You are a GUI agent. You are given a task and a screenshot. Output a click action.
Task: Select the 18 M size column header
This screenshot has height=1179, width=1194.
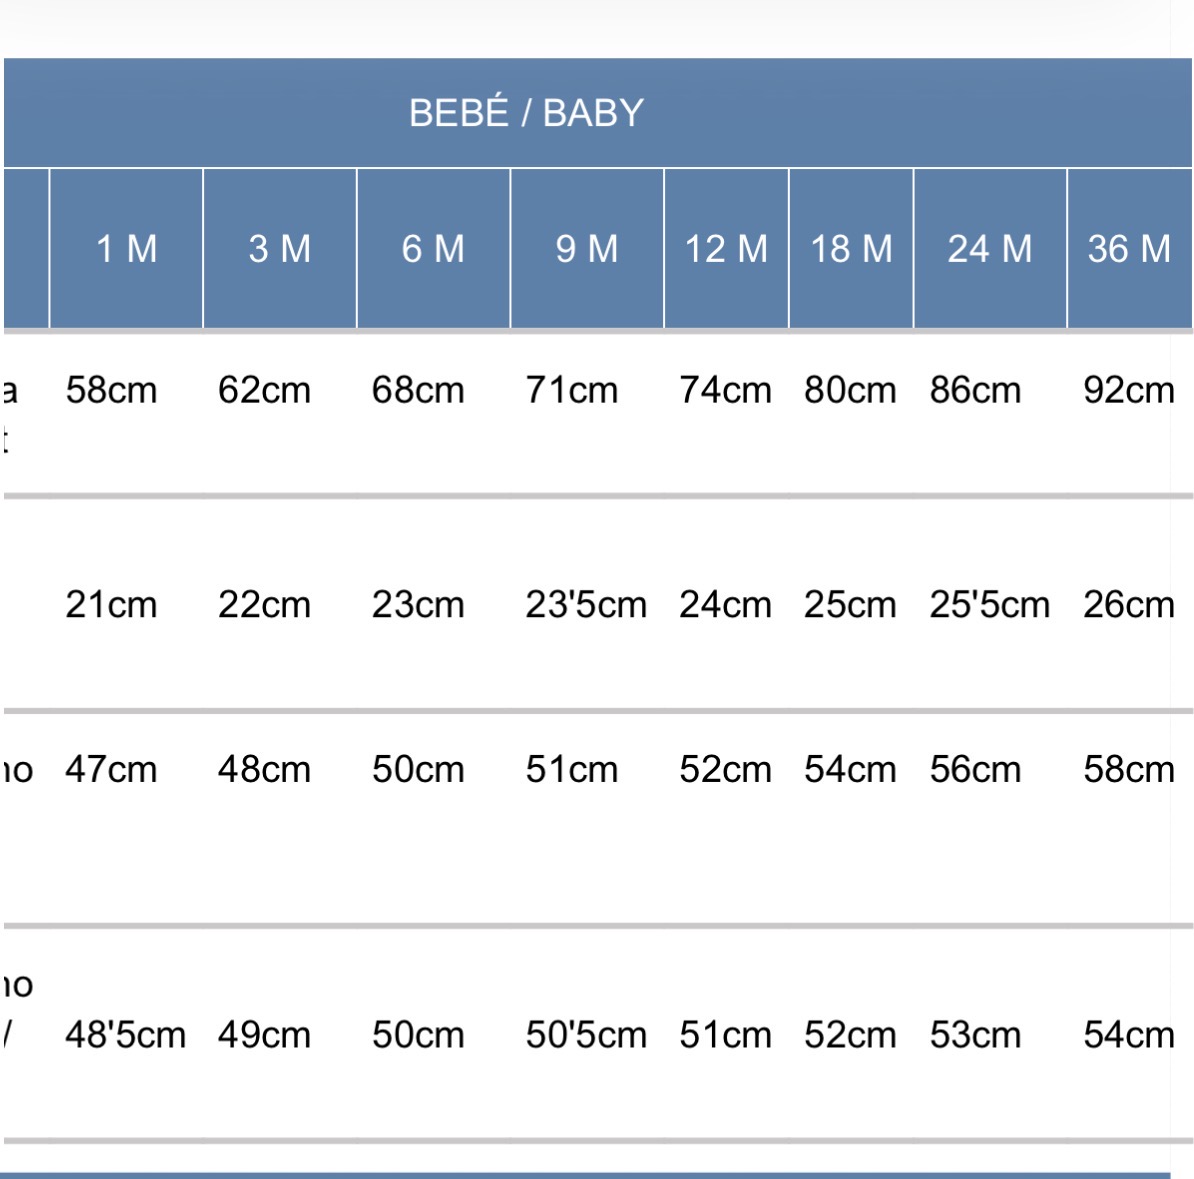click(851, 248)
